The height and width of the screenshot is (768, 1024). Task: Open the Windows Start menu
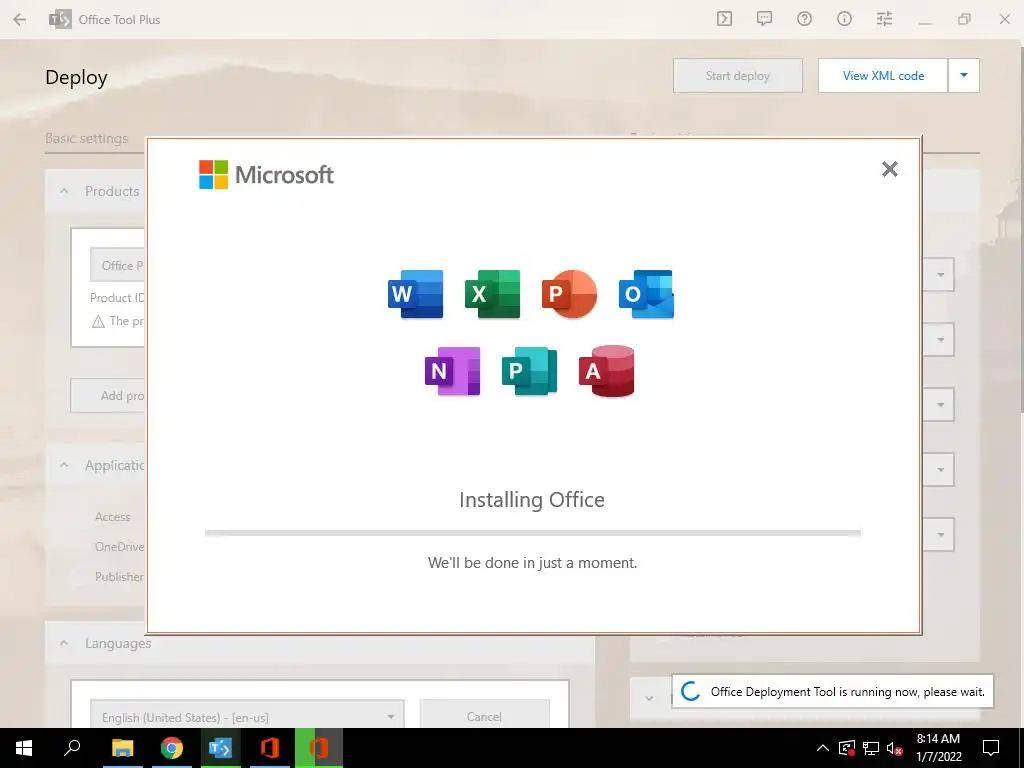coord(24,748)
